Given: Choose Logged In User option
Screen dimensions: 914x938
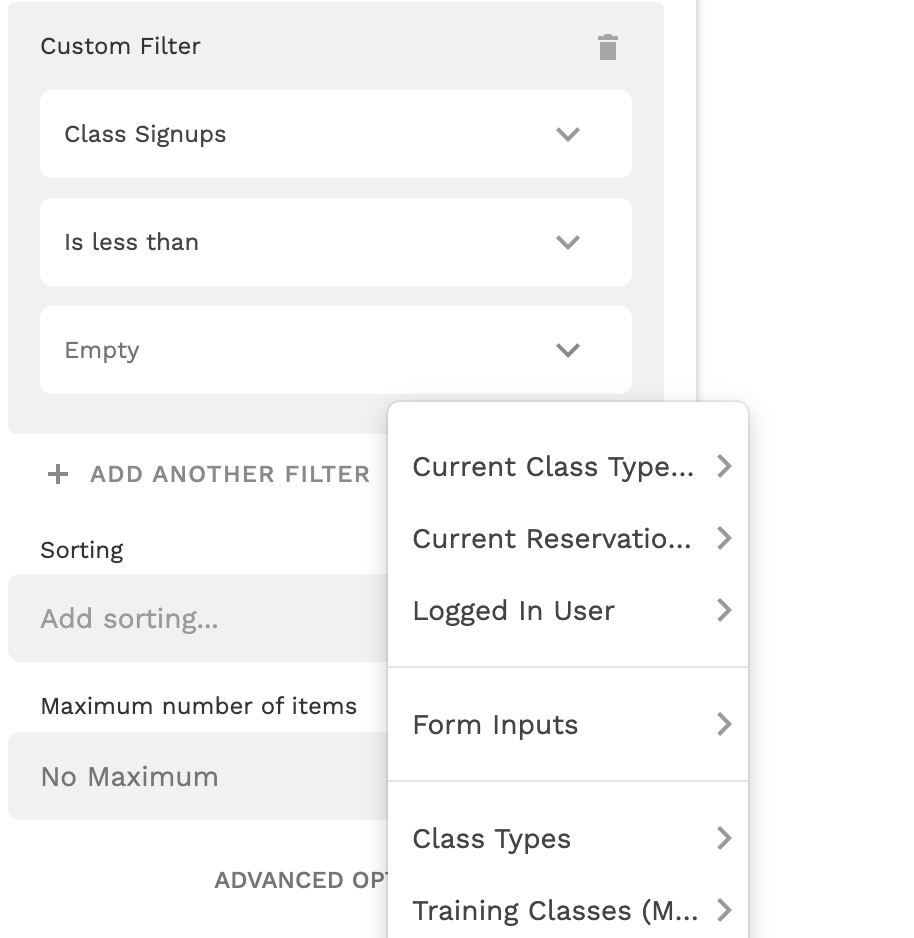Looking at the screenshot, I should [x=514, y=611].
